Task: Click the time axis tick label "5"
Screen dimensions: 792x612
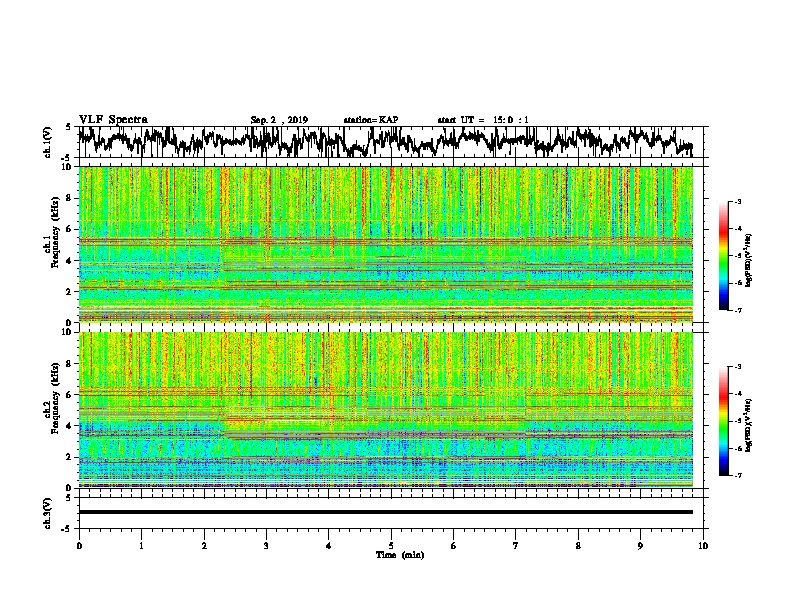Action: (x=391, y=546)
